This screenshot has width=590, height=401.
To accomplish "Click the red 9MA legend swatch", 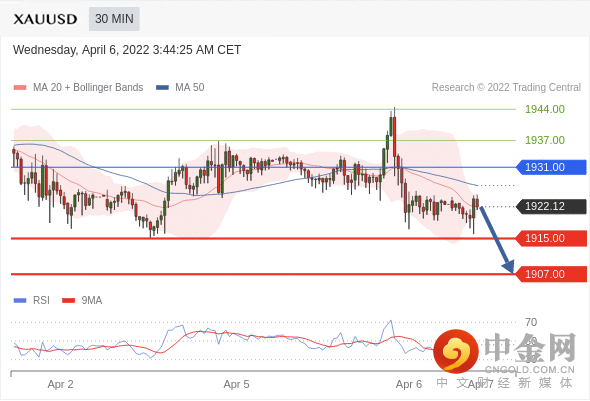I will [x=68, y=300].
